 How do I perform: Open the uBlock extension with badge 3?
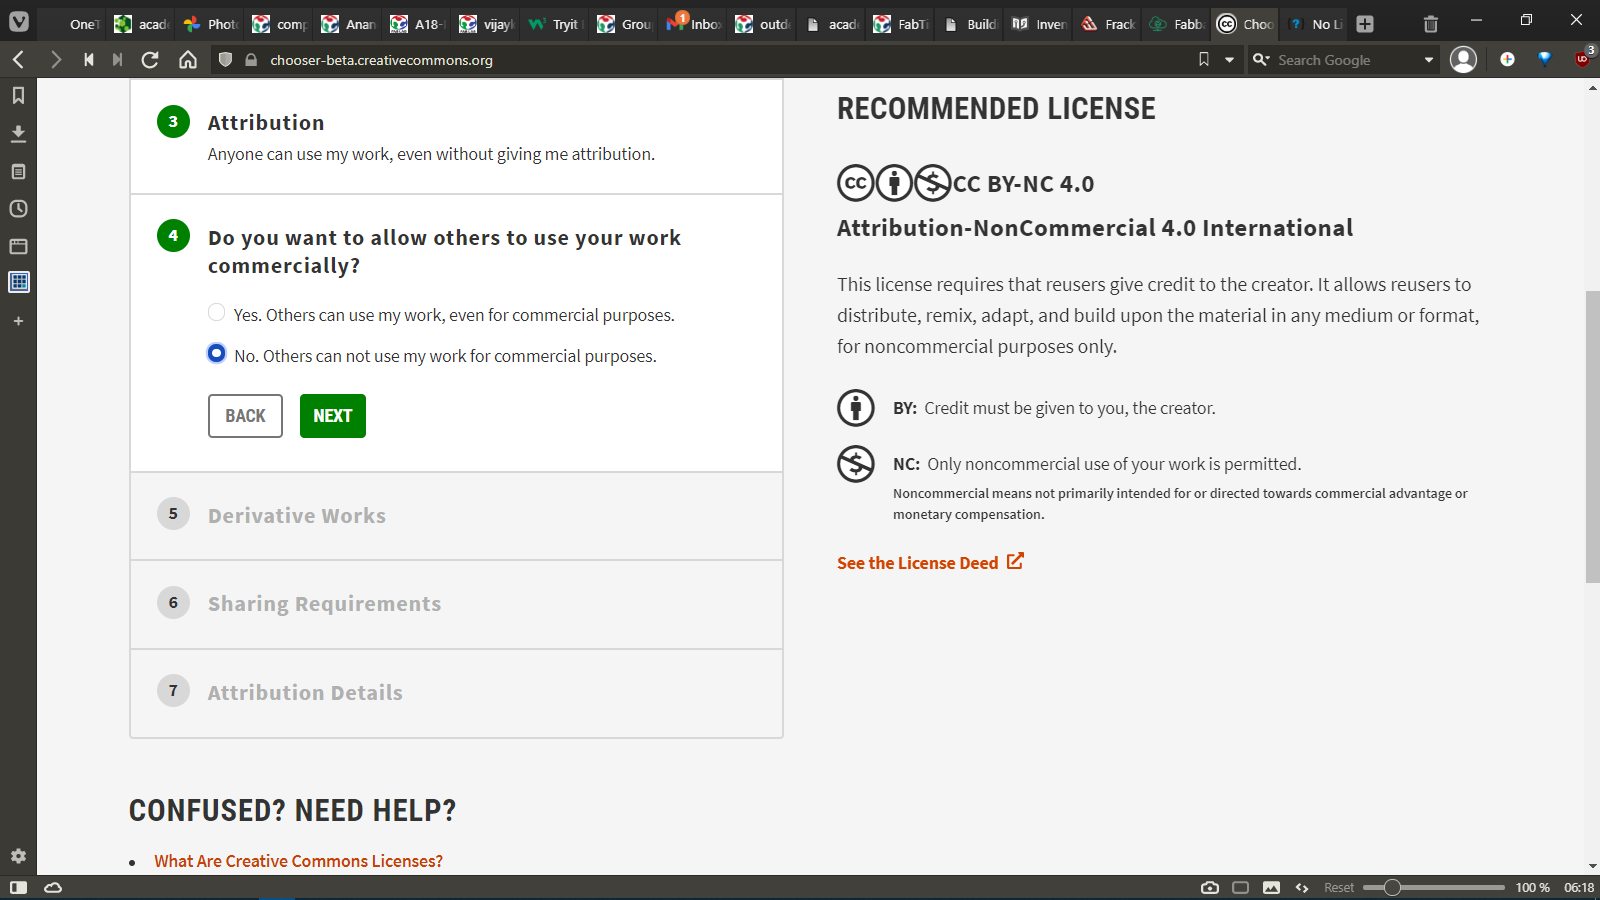[1583, 59]
